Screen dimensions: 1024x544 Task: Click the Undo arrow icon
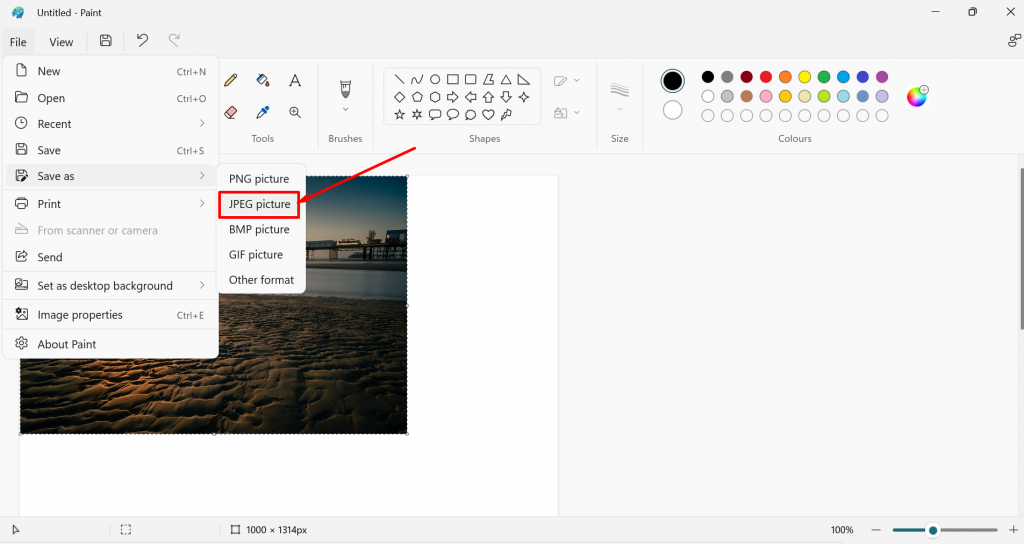[x=142, y=41]
